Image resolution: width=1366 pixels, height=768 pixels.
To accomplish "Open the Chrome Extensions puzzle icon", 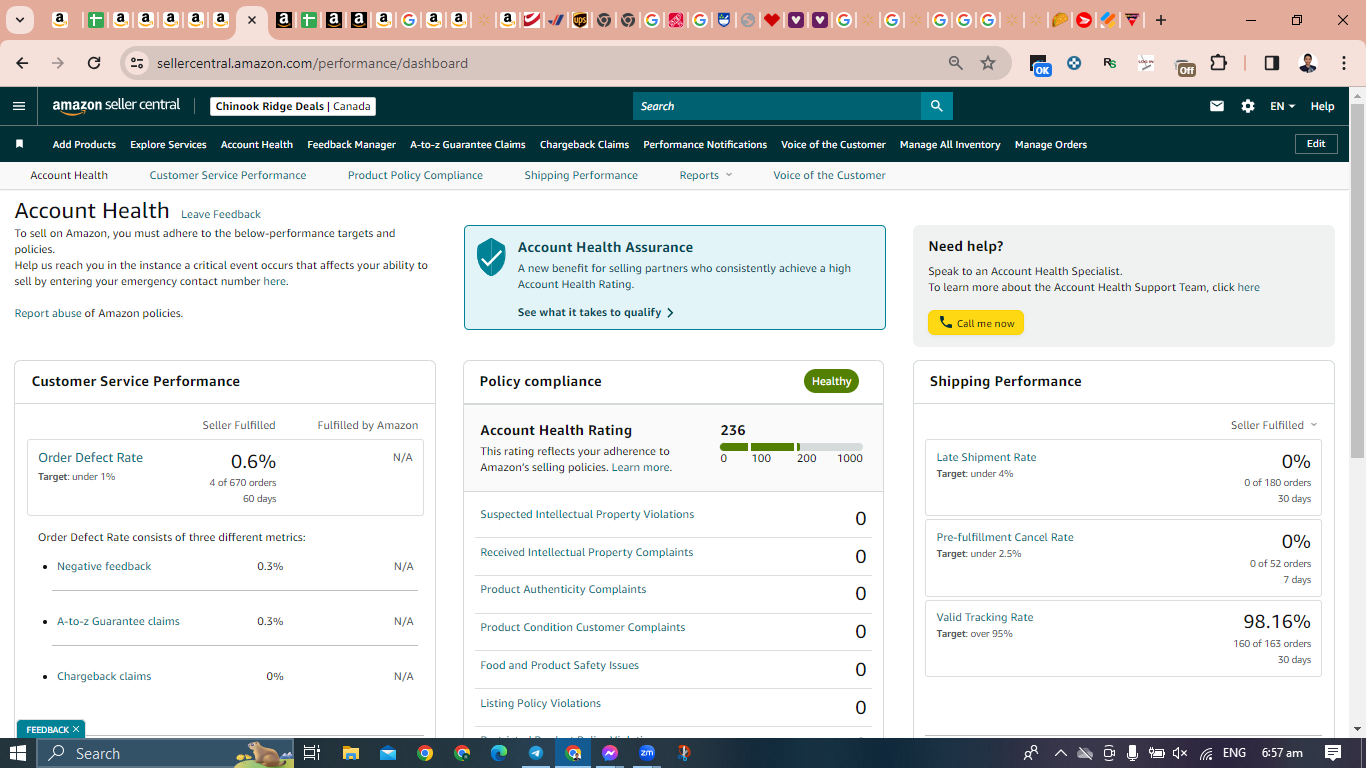I will (x=1218, y=63).
